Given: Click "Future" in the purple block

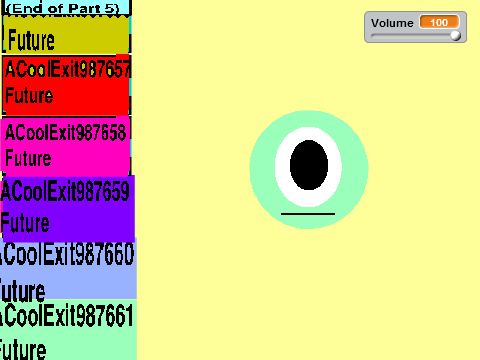Looking at the screenshot, I should (x=25, y=223).
